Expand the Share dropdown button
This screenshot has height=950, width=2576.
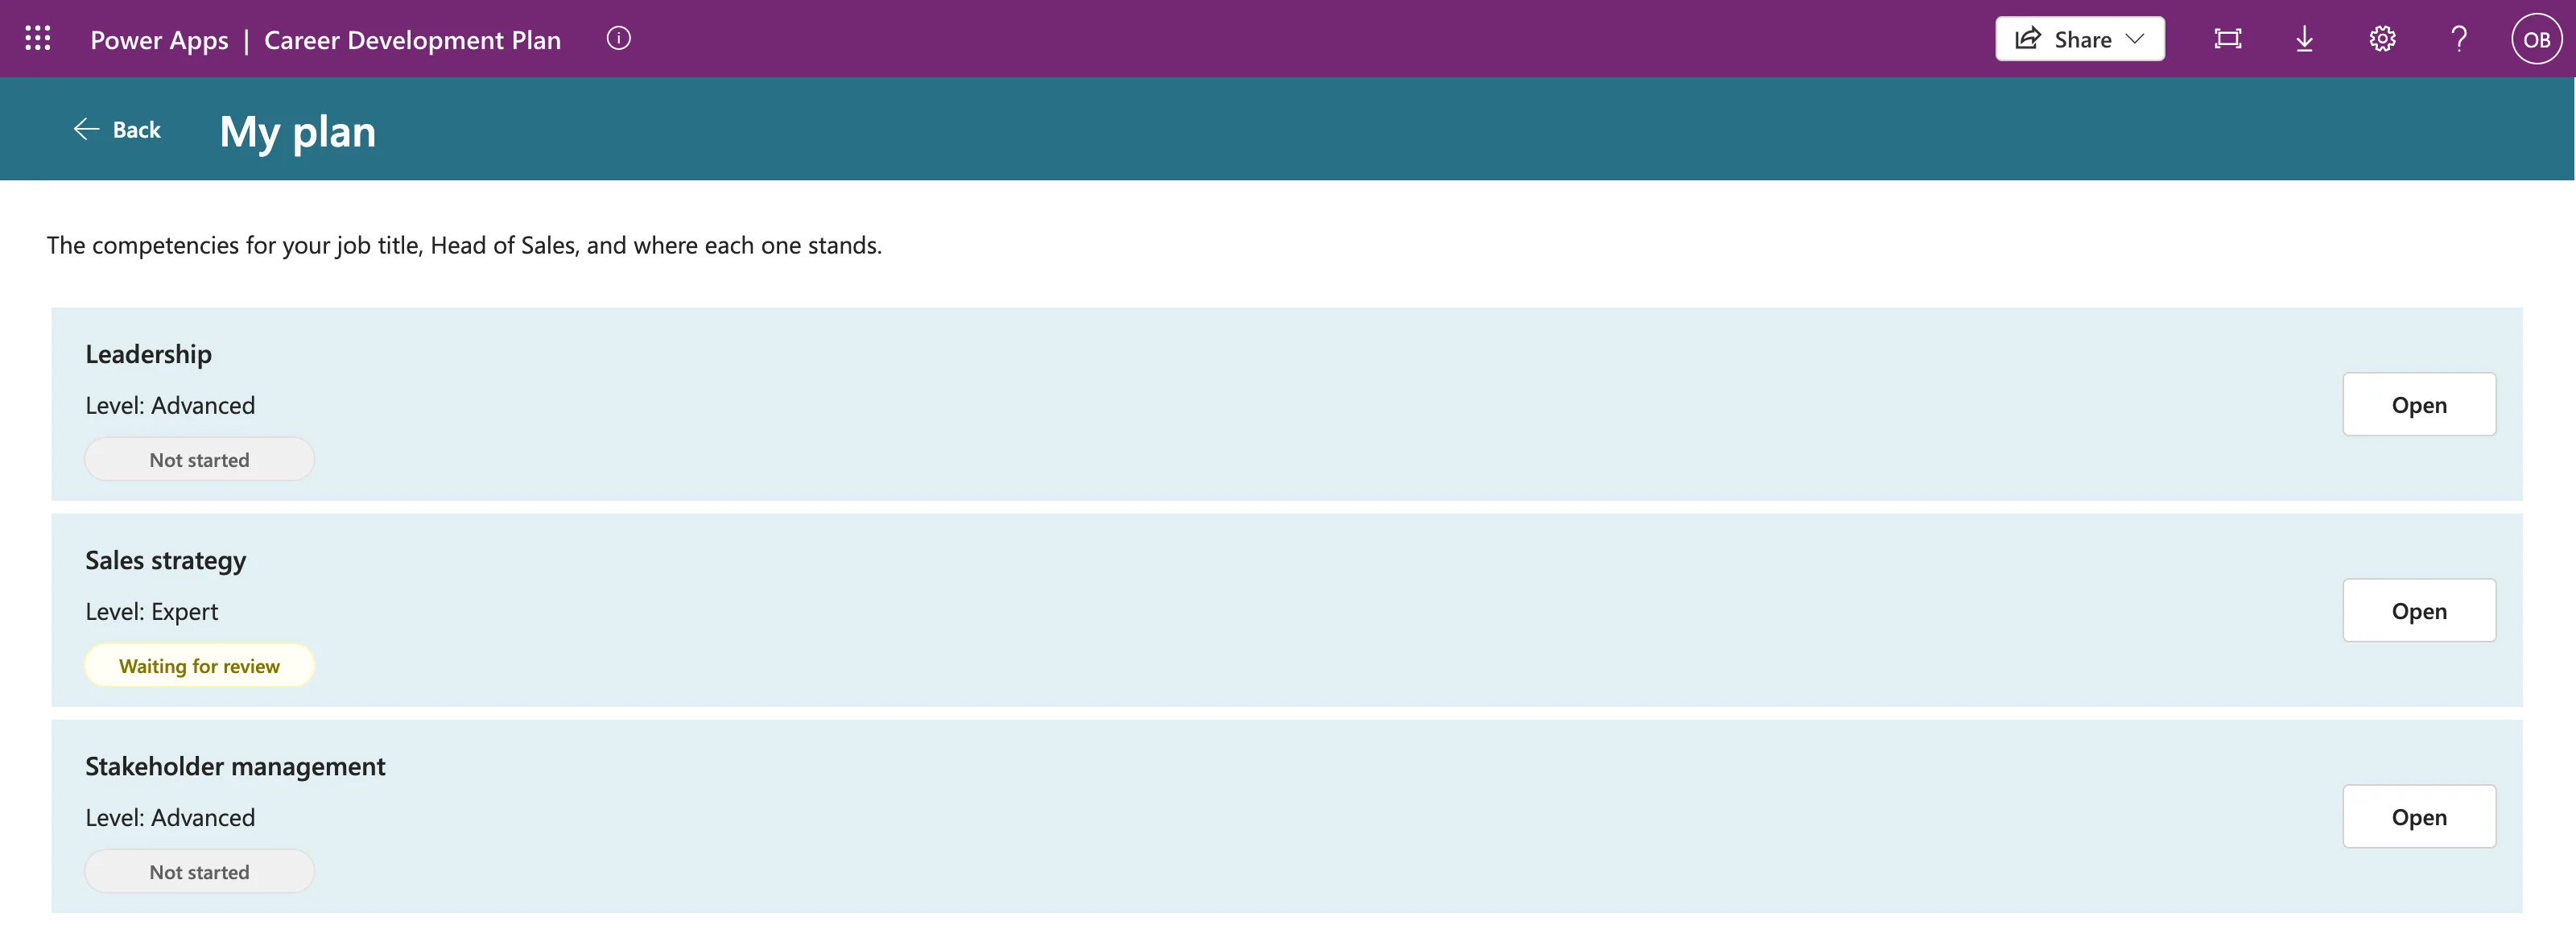pos(2080,39)
